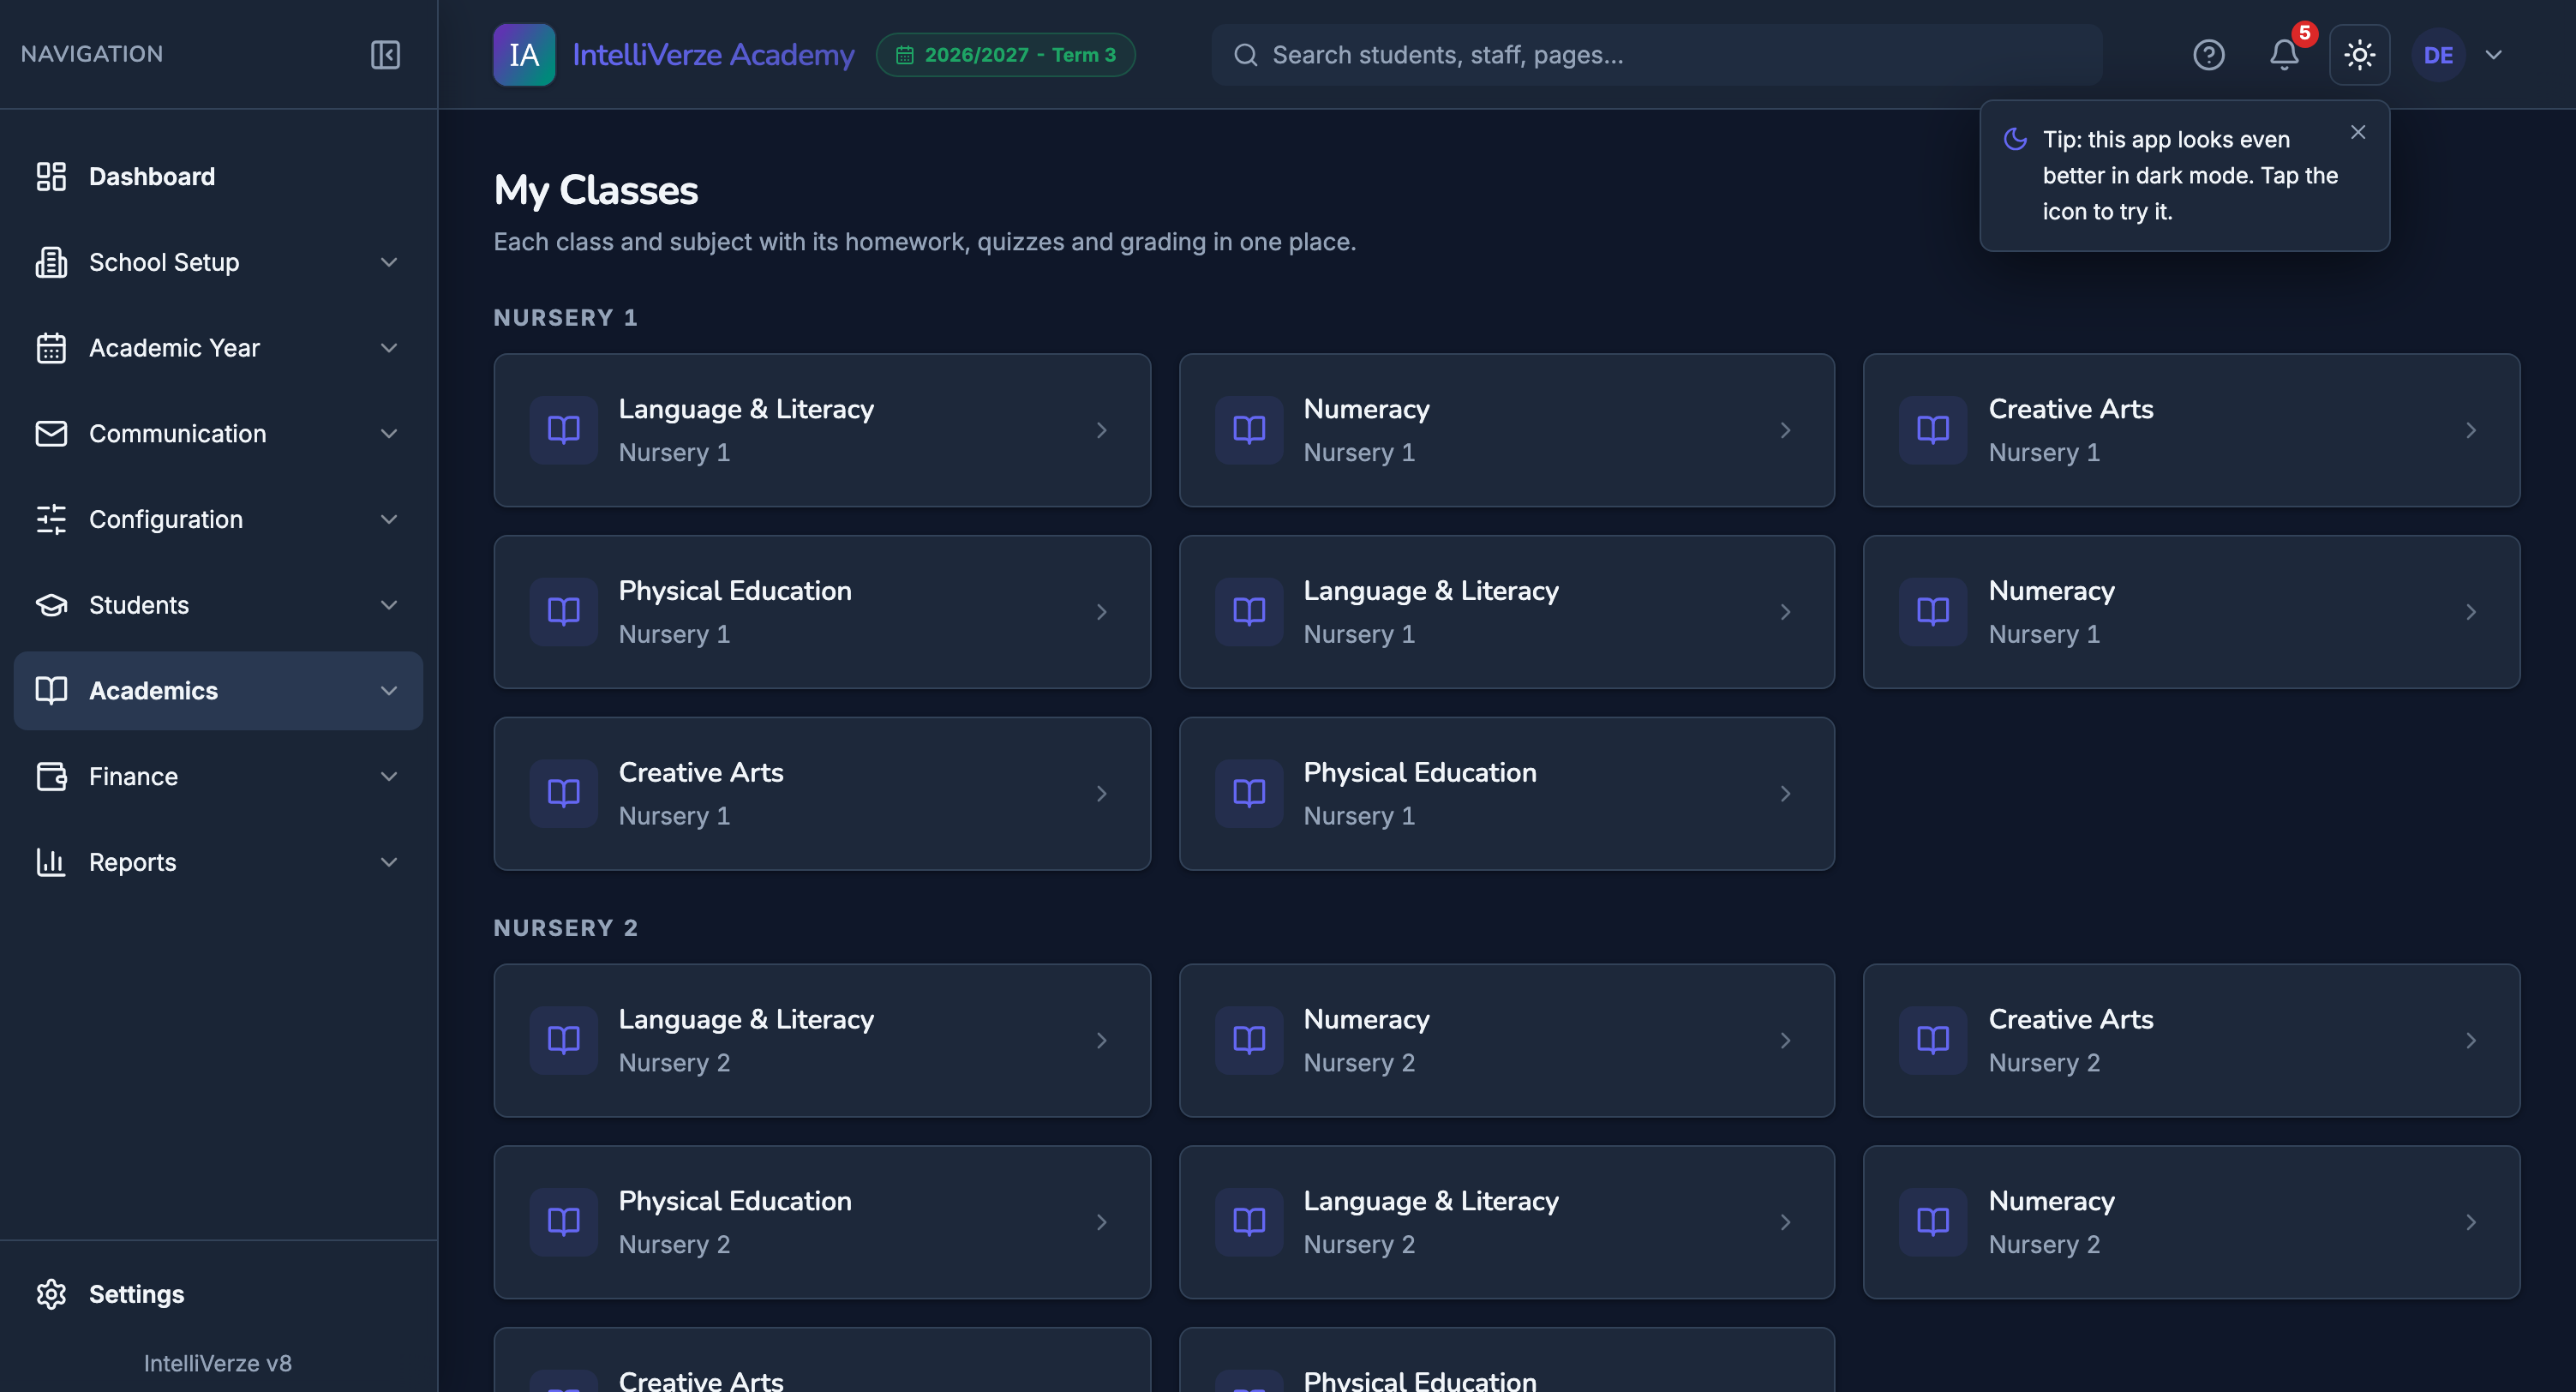
Task: Open the user account dropdown arrow
Action: [x=2493, y=55]
